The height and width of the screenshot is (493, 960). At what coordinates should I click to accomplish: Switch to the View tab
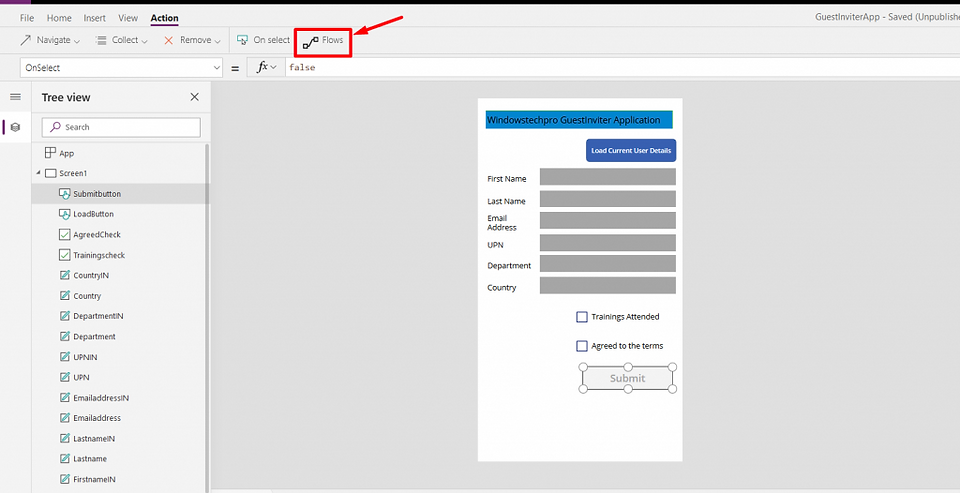pyautogui.click(x=128, y=18)
